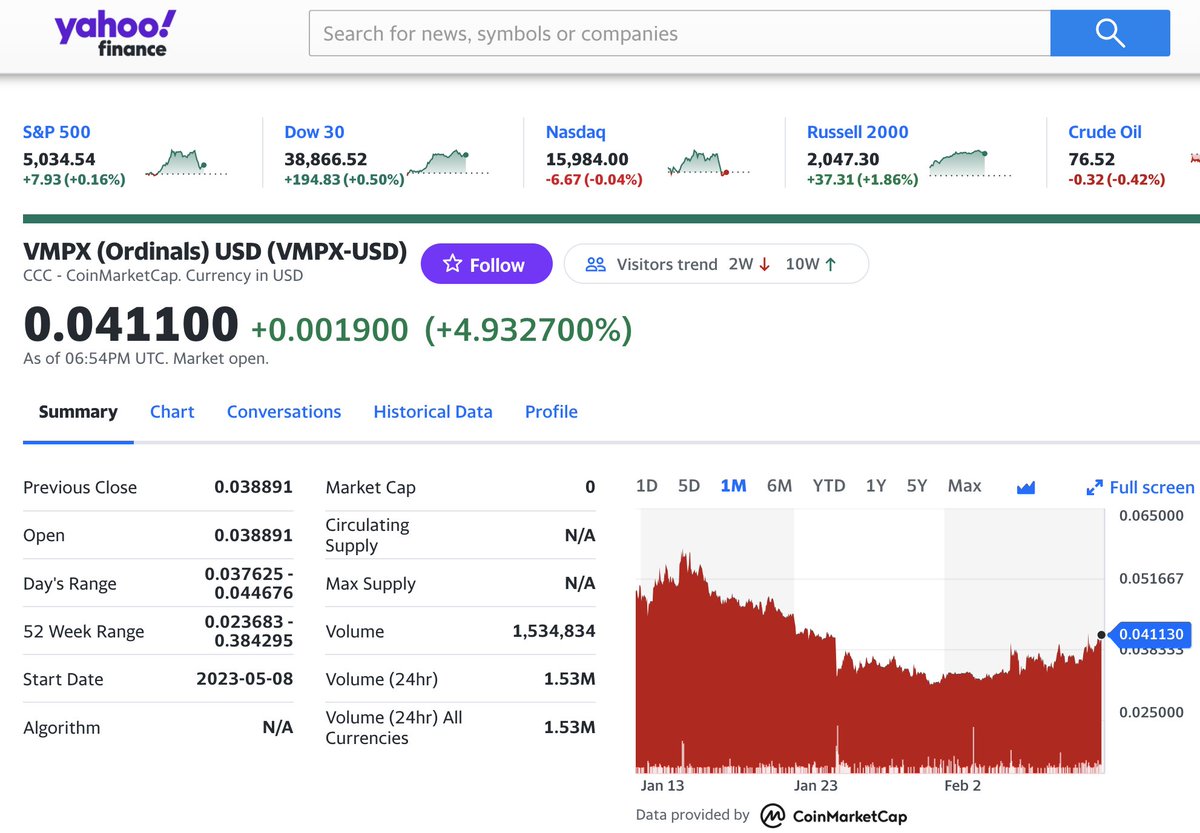Click the price 0.041100 heading
Screen dimensions: 1200x833
(x=131, y=325)
